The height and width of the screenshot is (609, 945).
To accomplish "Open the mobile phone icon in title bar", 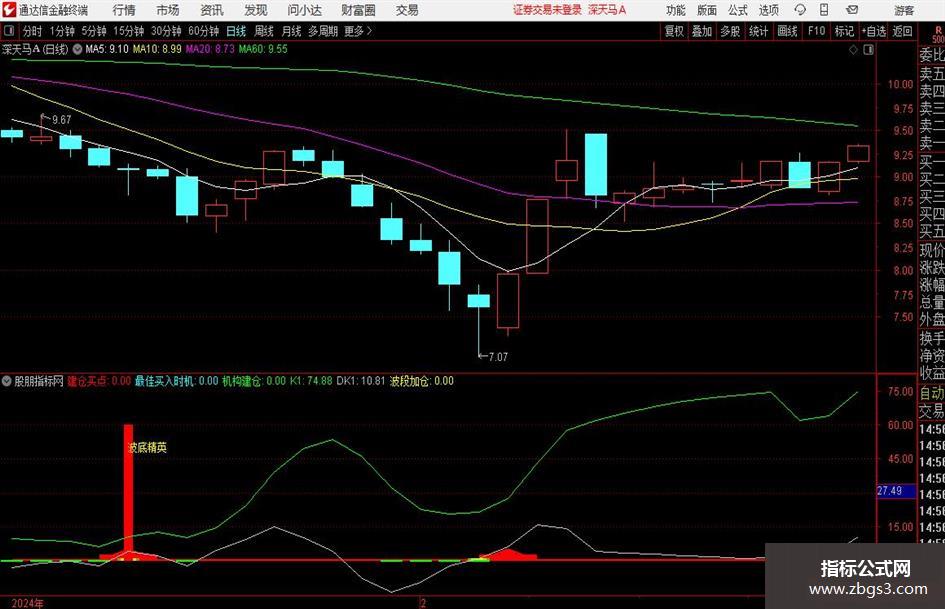I will [824, 10].
